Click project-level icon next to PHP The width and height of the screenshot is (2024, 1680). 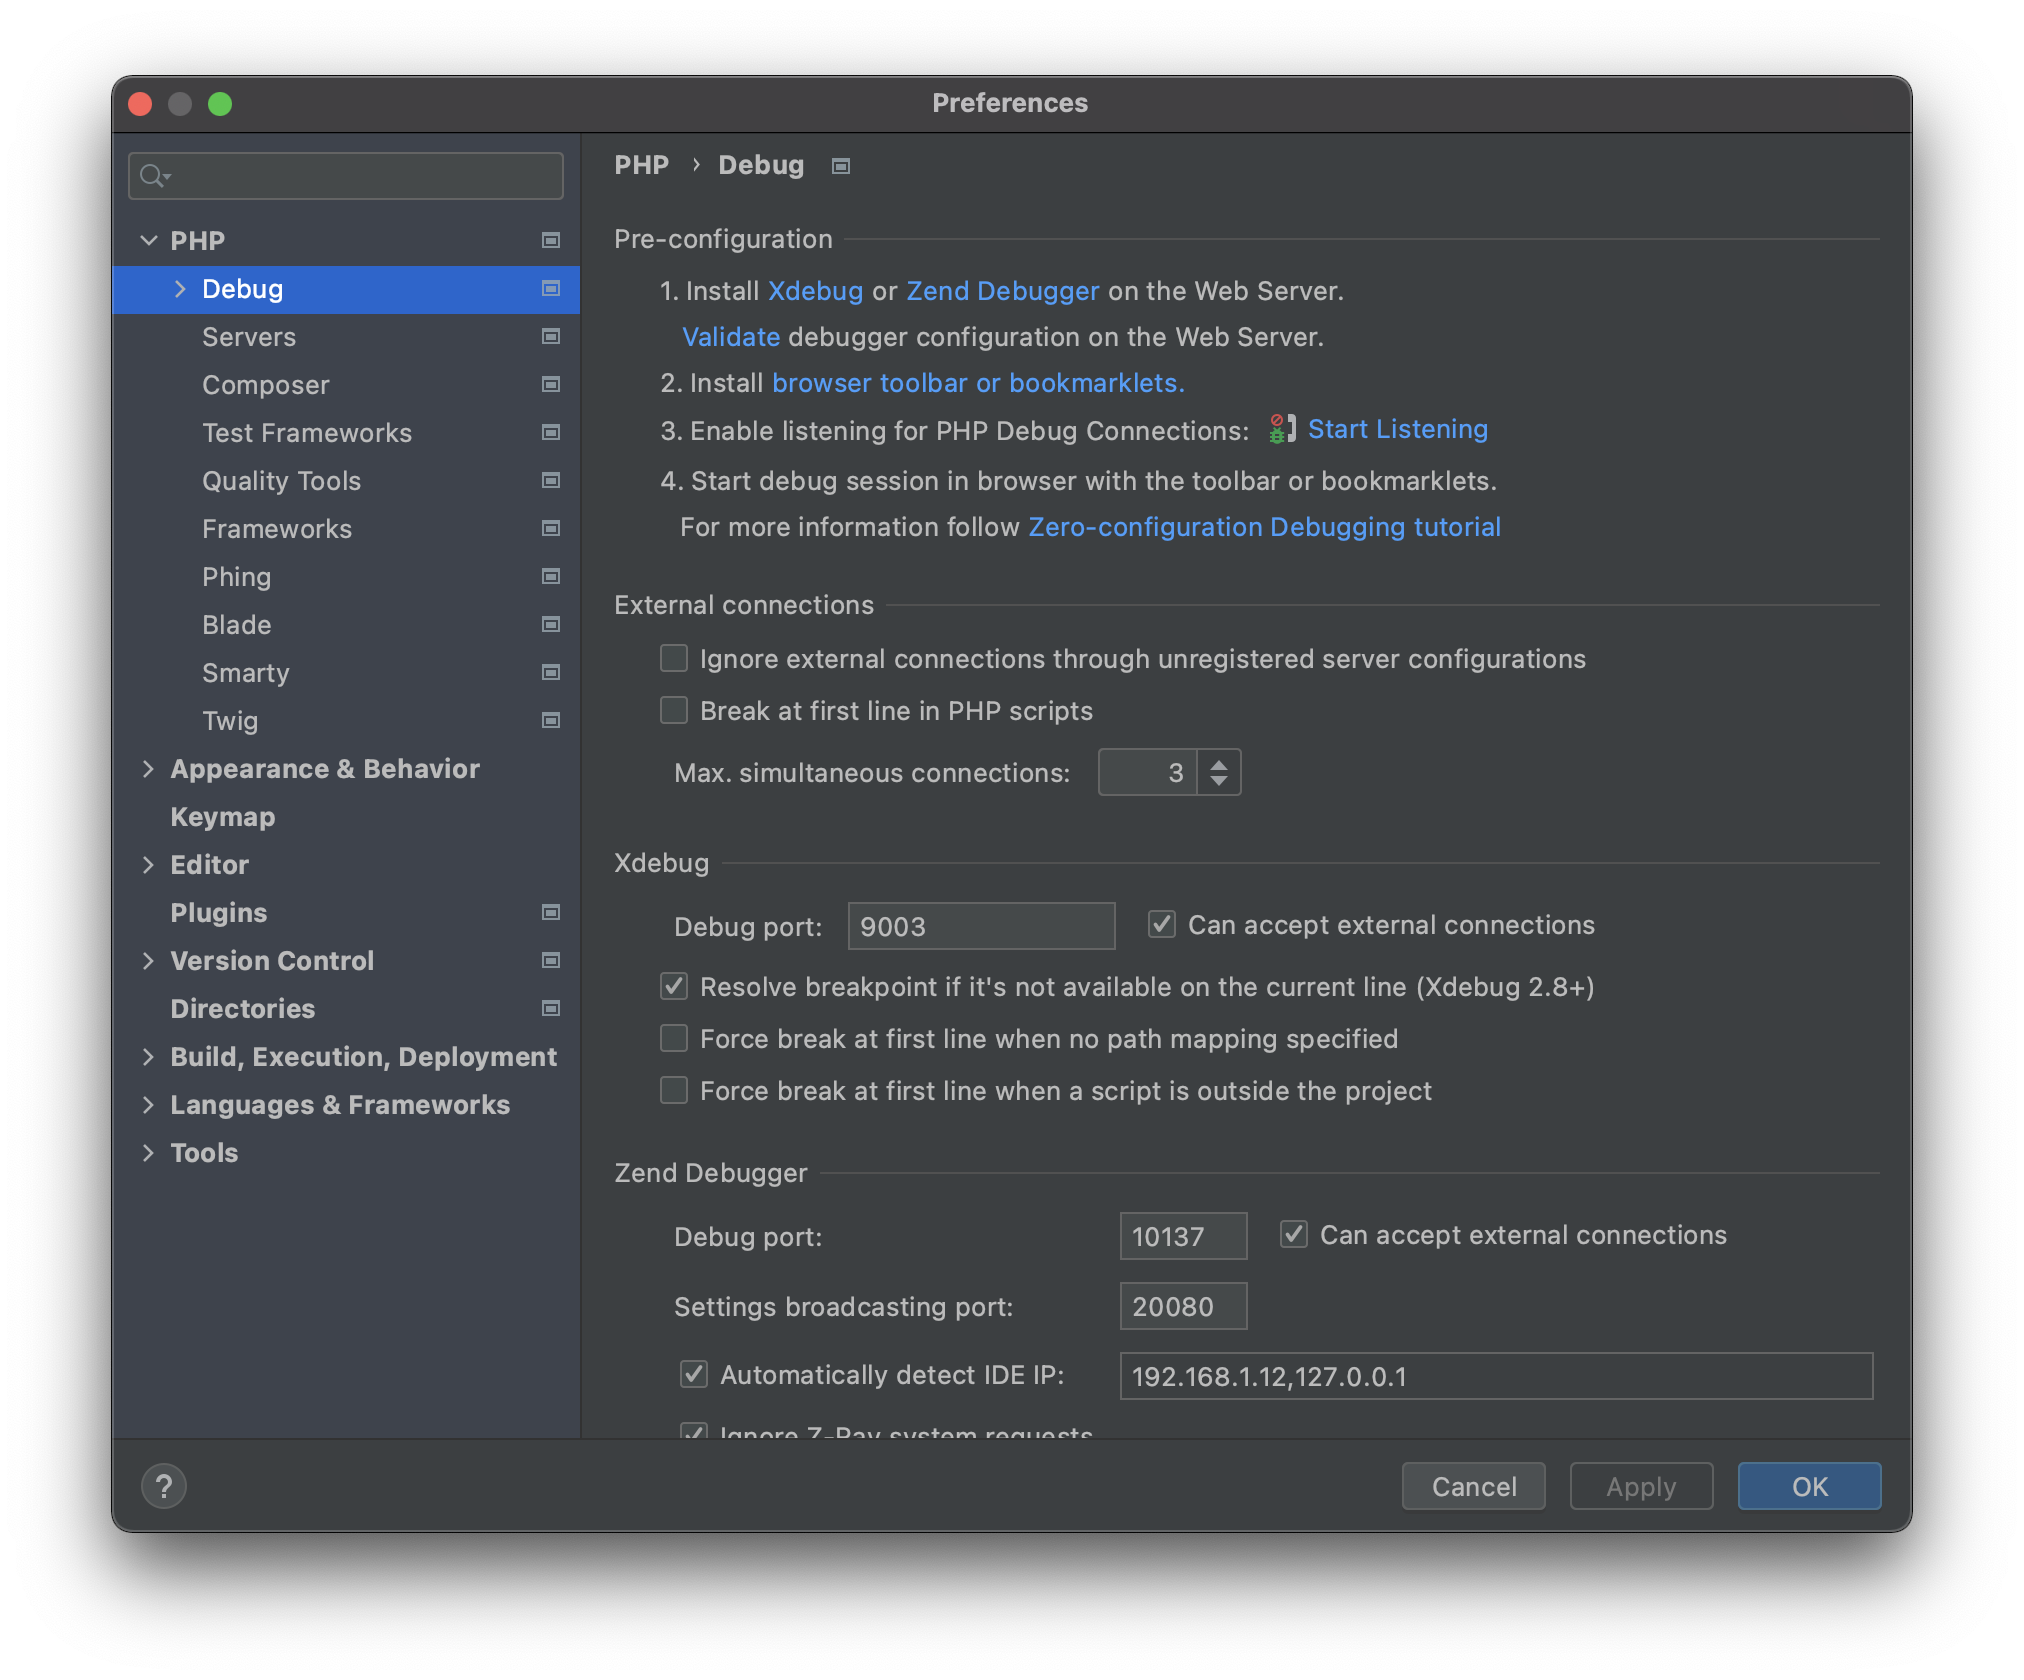[550, 240]
